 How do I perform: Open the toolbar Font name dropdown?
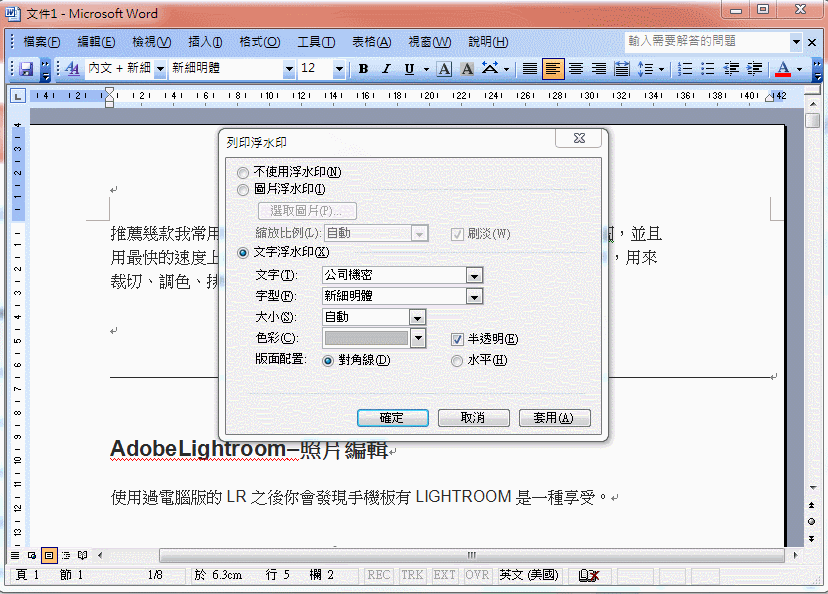pos(289,69)
